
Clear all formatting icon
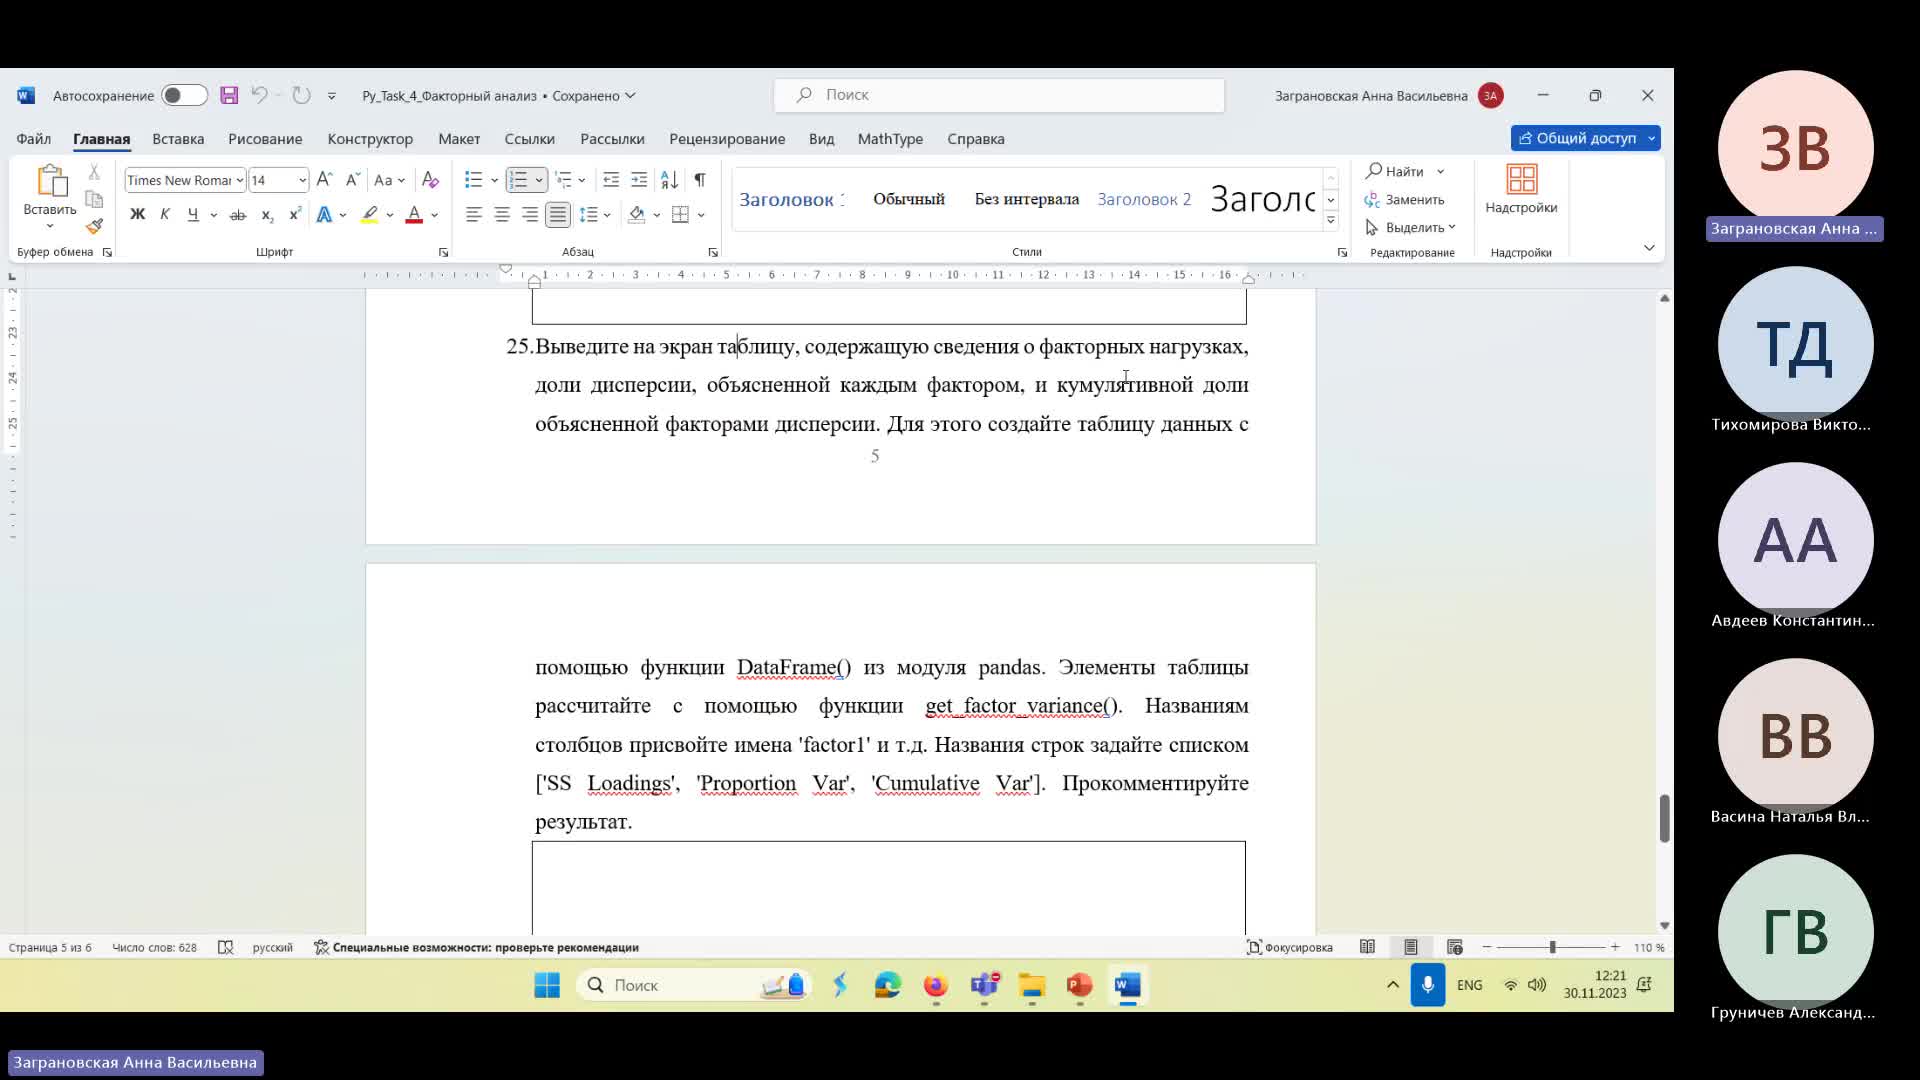[x=430, y=180]
